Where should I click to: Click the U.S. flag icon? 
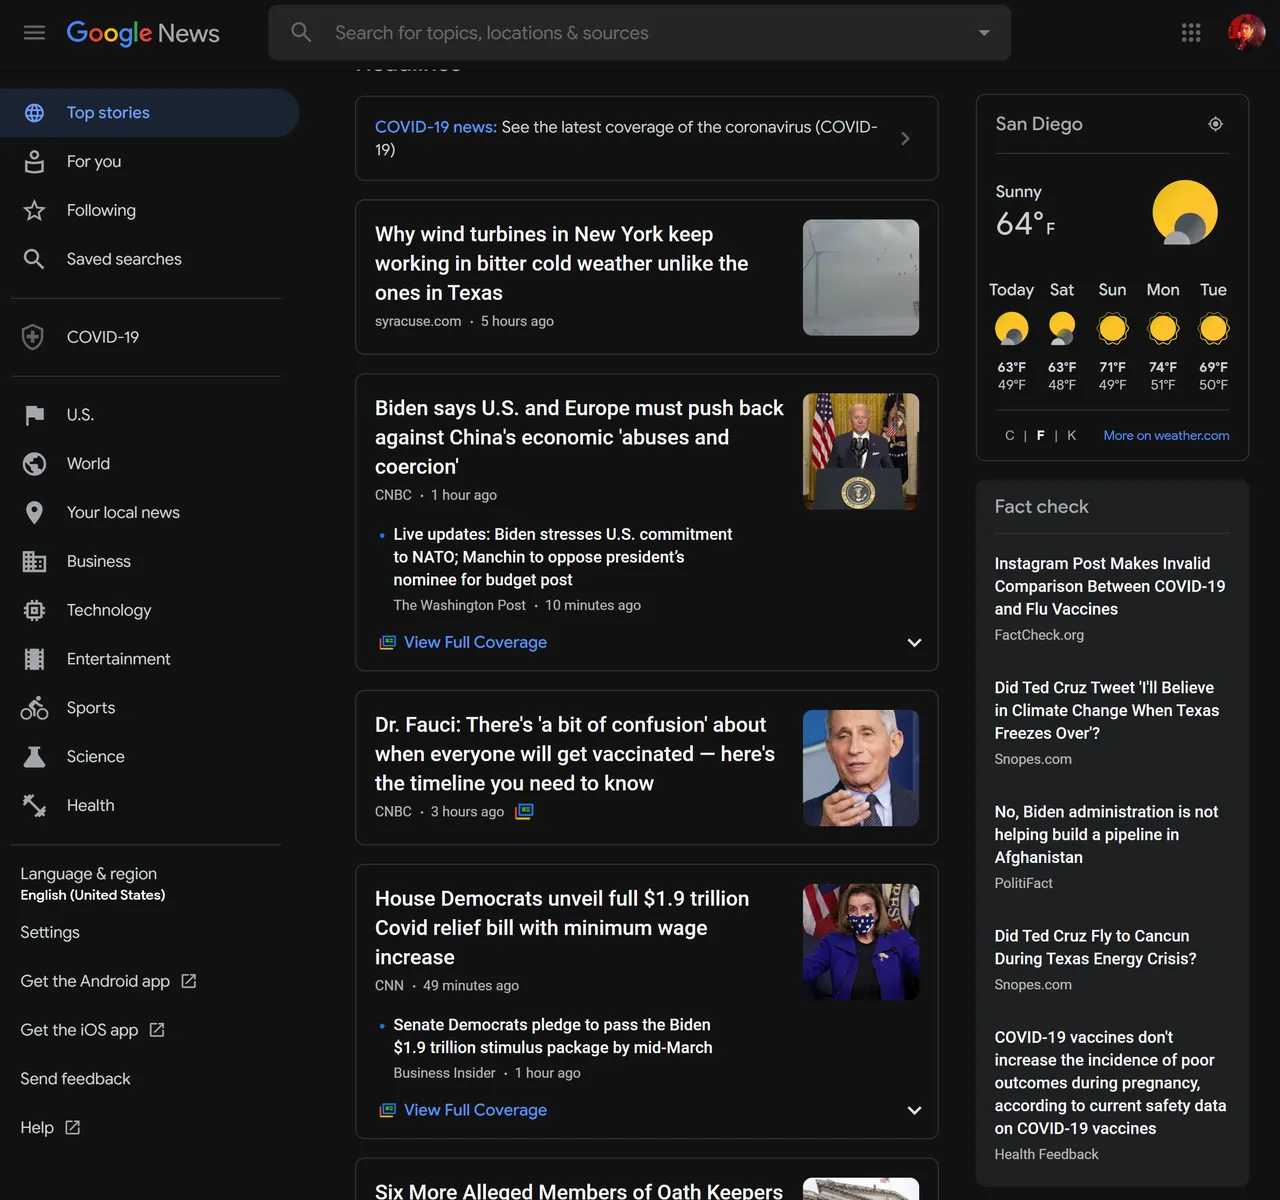click(34, 415)
